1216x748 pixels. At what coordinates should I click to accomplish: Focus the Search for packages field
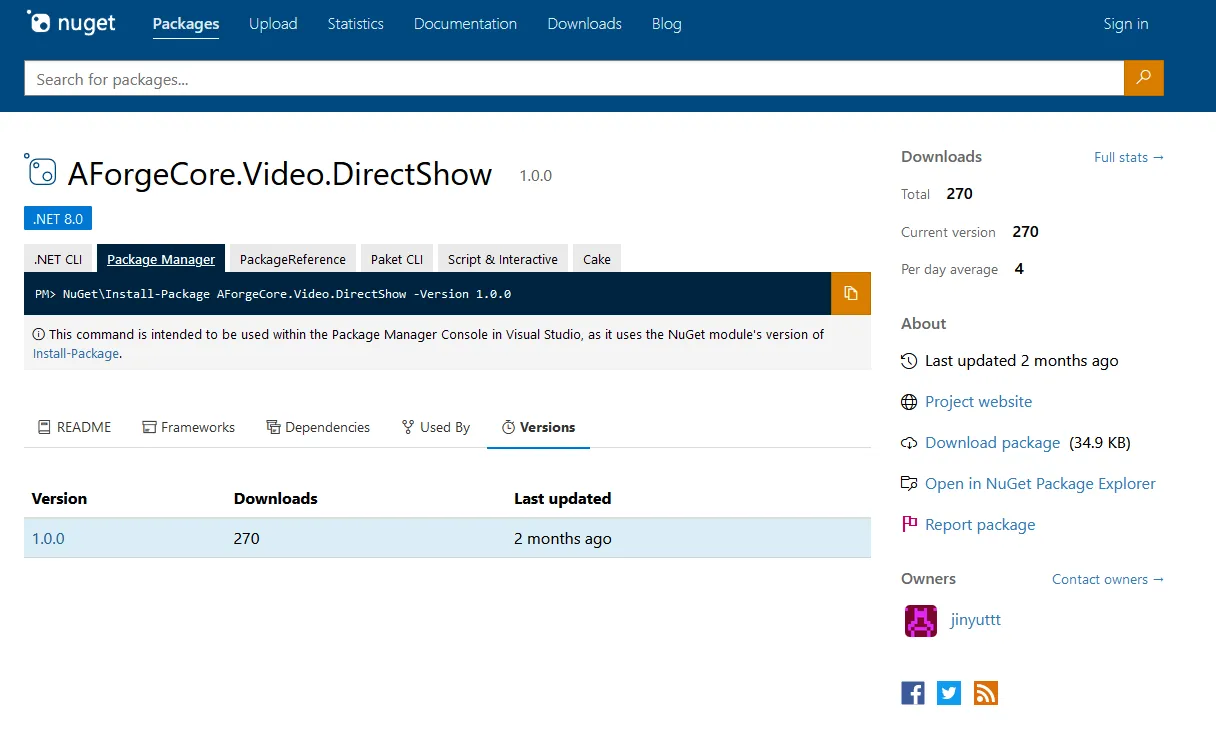pyautogui.click(x=573, y=79)
